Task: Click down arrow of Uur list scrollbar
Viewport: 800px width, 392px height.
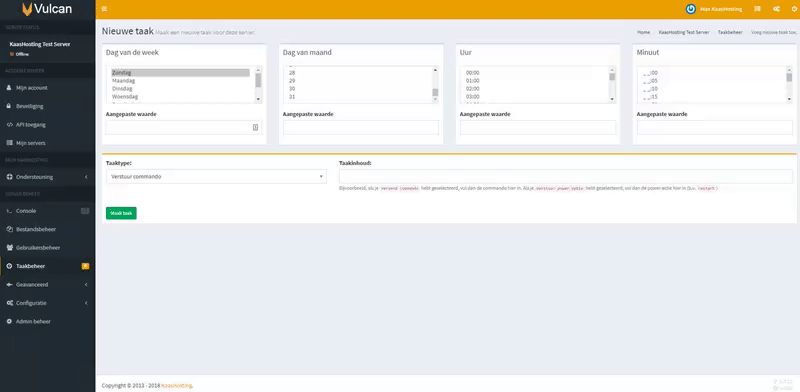Action: [612, 99]
